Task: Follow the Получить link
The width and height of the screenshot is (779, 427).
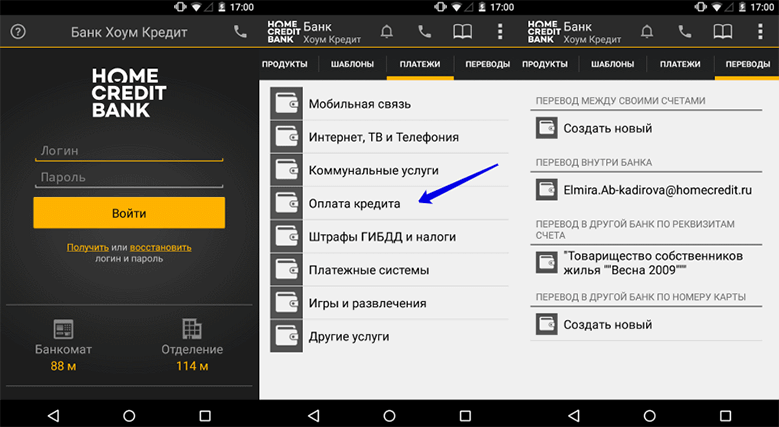Action: pos(88,247)
